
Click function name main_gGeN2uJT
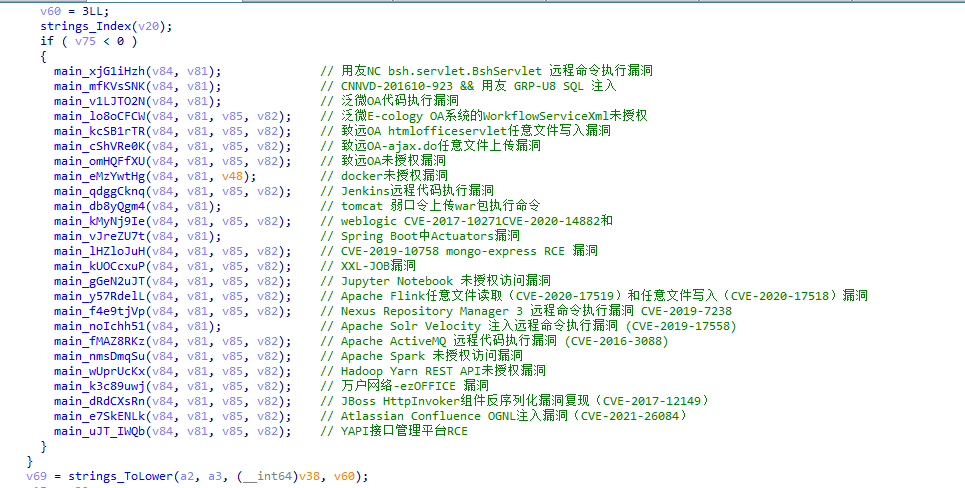(x=100, y=281)
